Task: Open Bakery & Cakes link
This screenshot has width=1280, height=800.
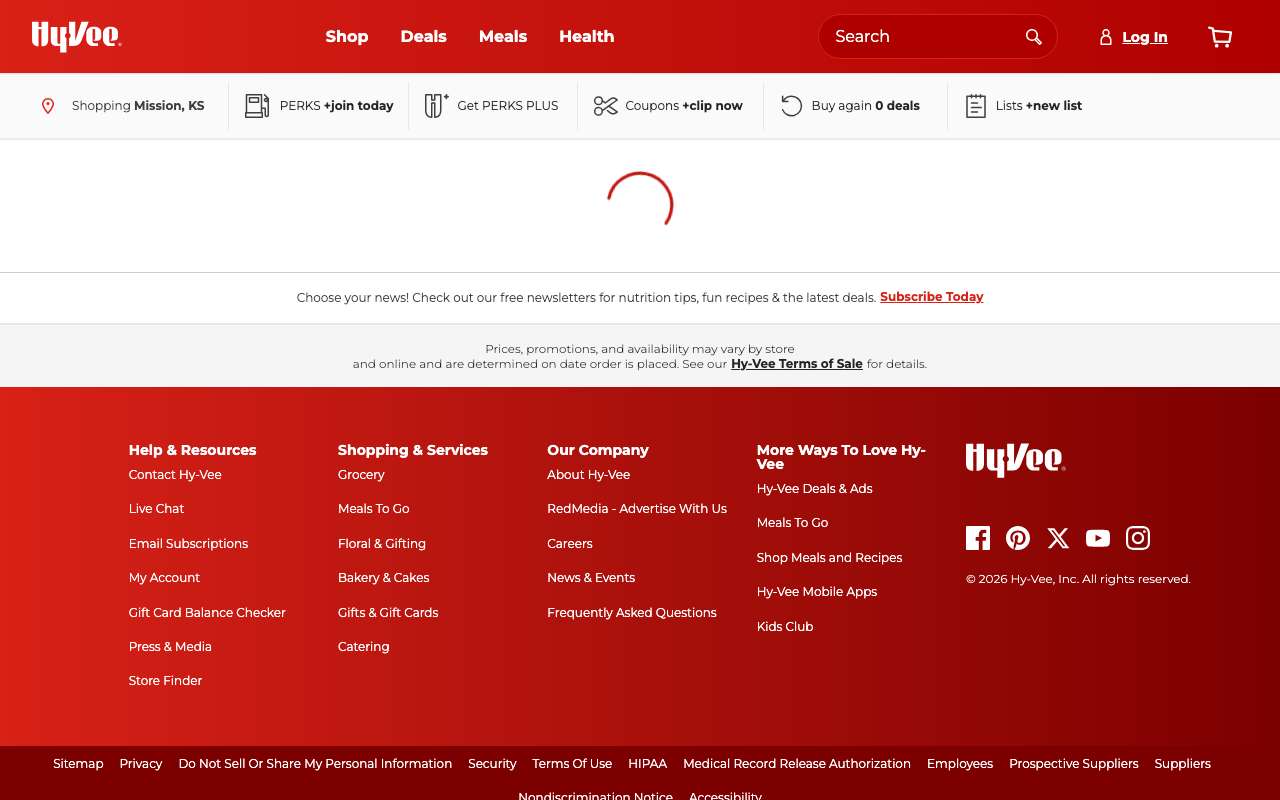Action: click(384, 578)
